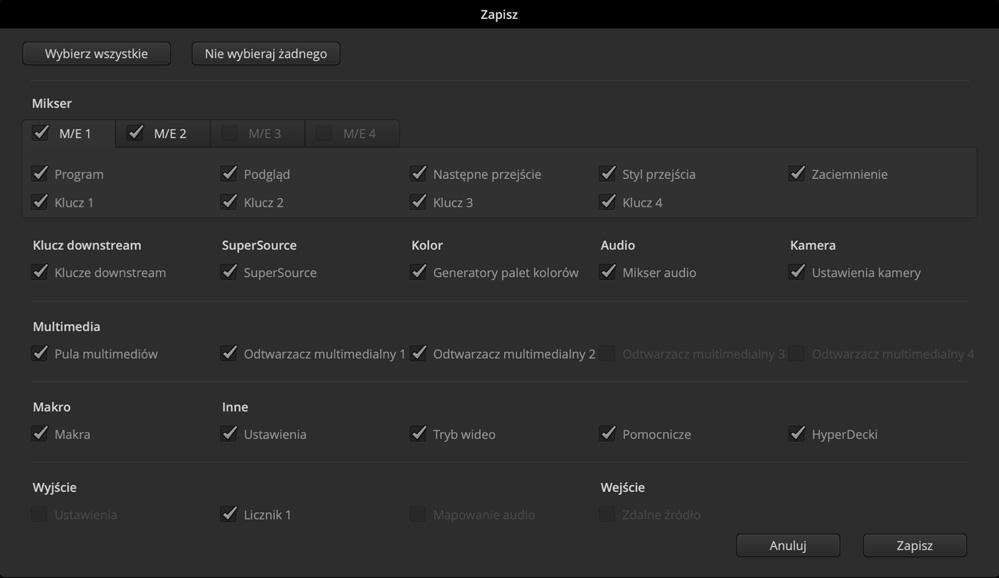999x578 pixels.
Task: Uncheck Mikser audio option
Action: [x=607, y=272]
